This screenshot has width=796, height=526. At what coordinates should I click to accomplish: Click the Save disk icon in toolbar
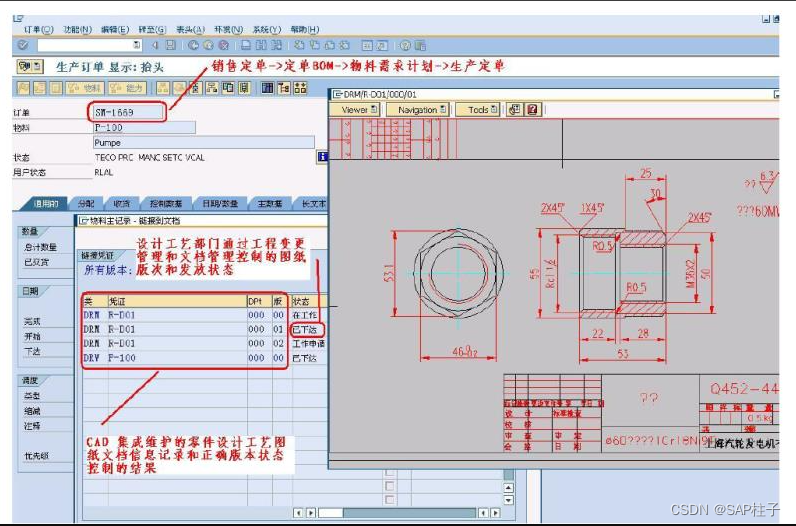[171, 45]
